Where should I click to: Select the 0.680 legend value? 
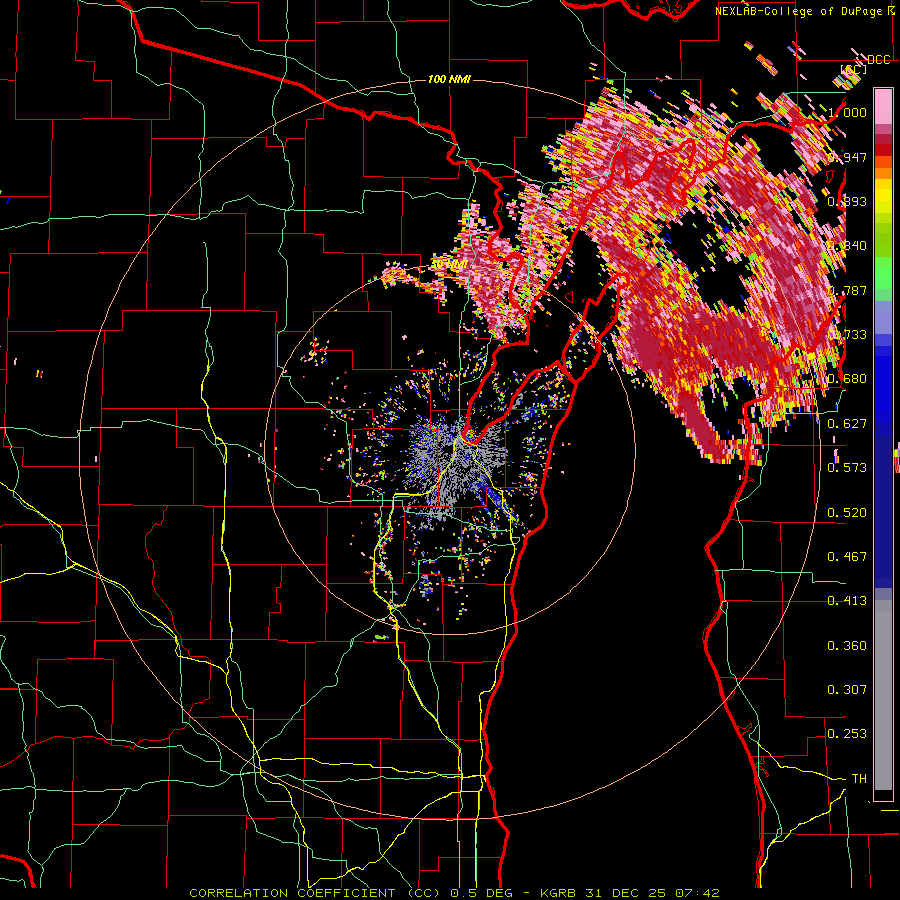[x=847, y=379]
